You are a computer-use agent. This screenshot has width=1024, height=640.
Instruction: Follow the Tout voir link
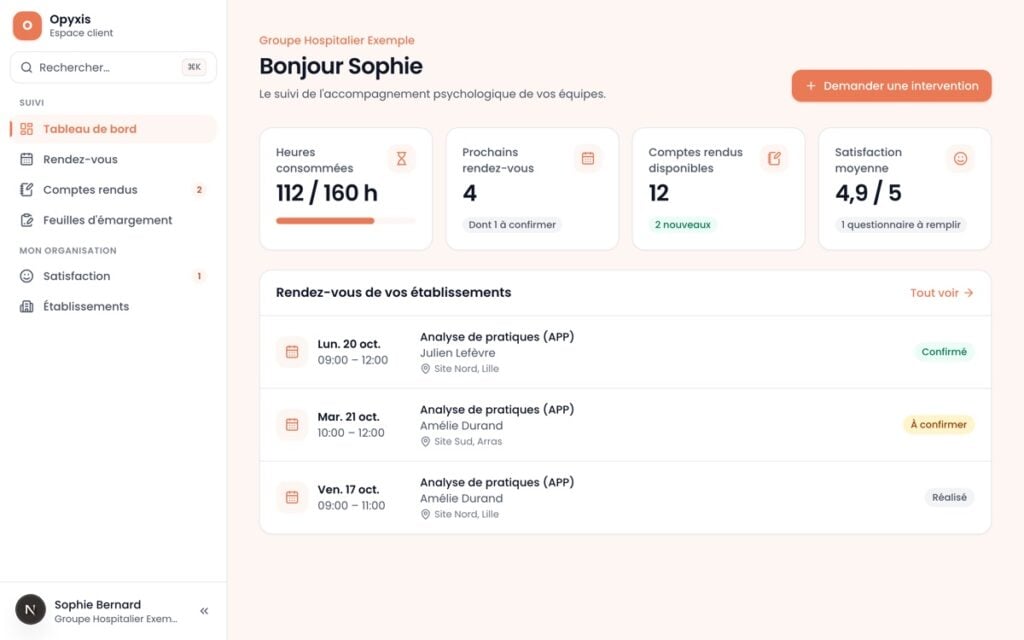pyautogui.click(x=942, y=293)
